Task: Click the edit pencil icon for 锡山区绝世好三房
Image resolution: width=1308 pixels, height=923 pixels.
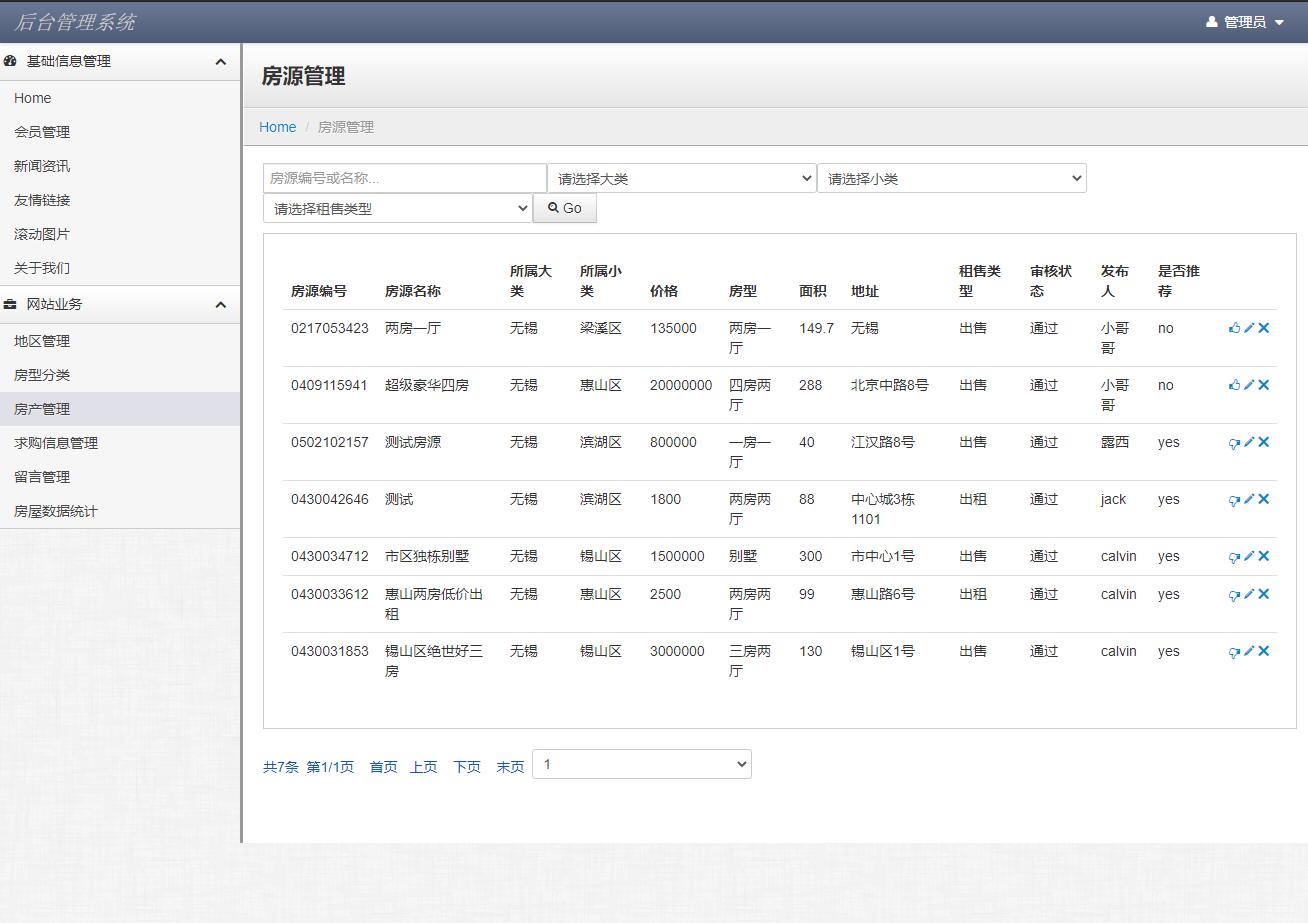Action: [1248, 651]
